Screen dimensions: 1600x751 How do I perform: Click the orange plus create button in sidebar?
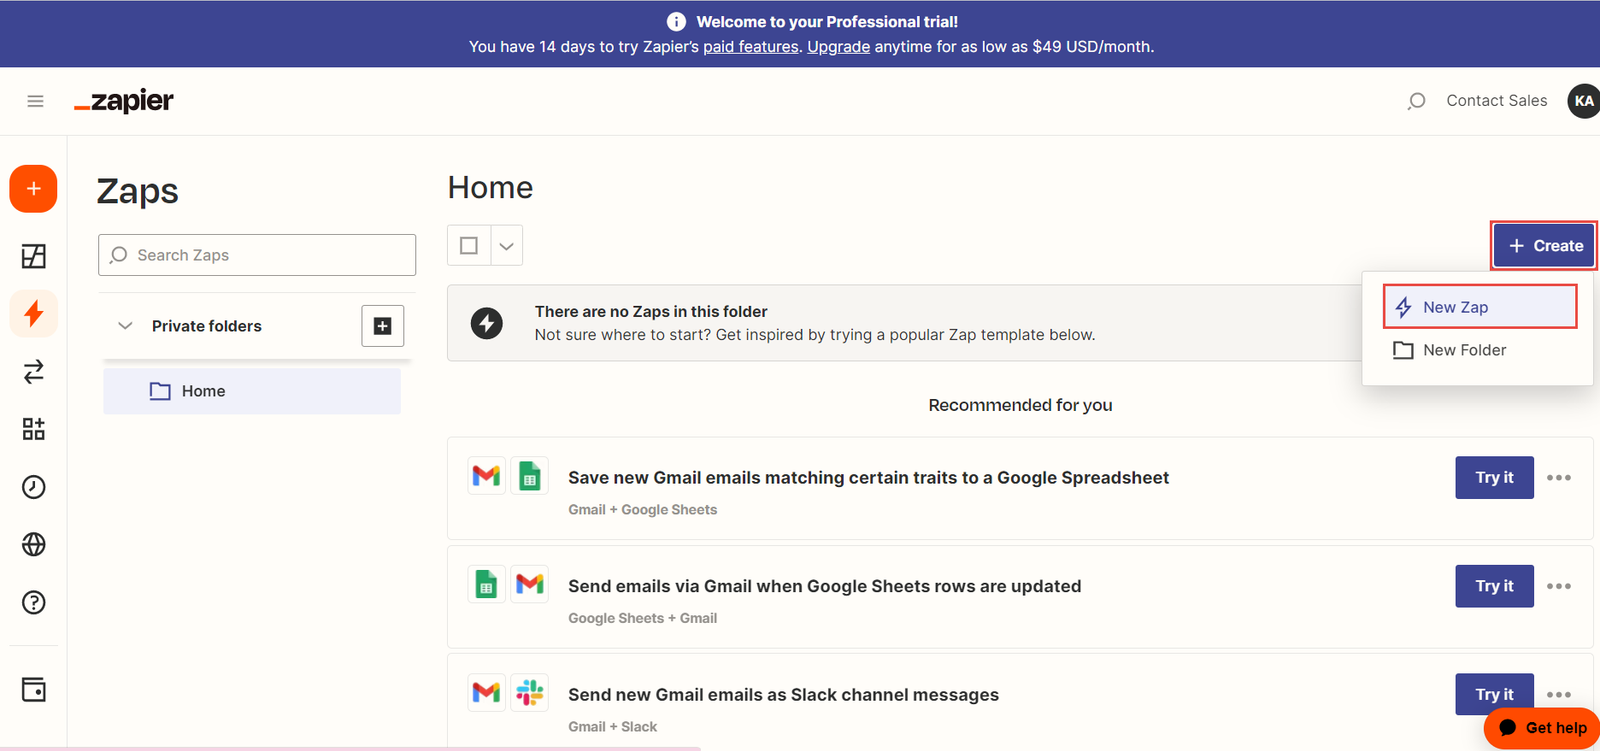(33, 189)
